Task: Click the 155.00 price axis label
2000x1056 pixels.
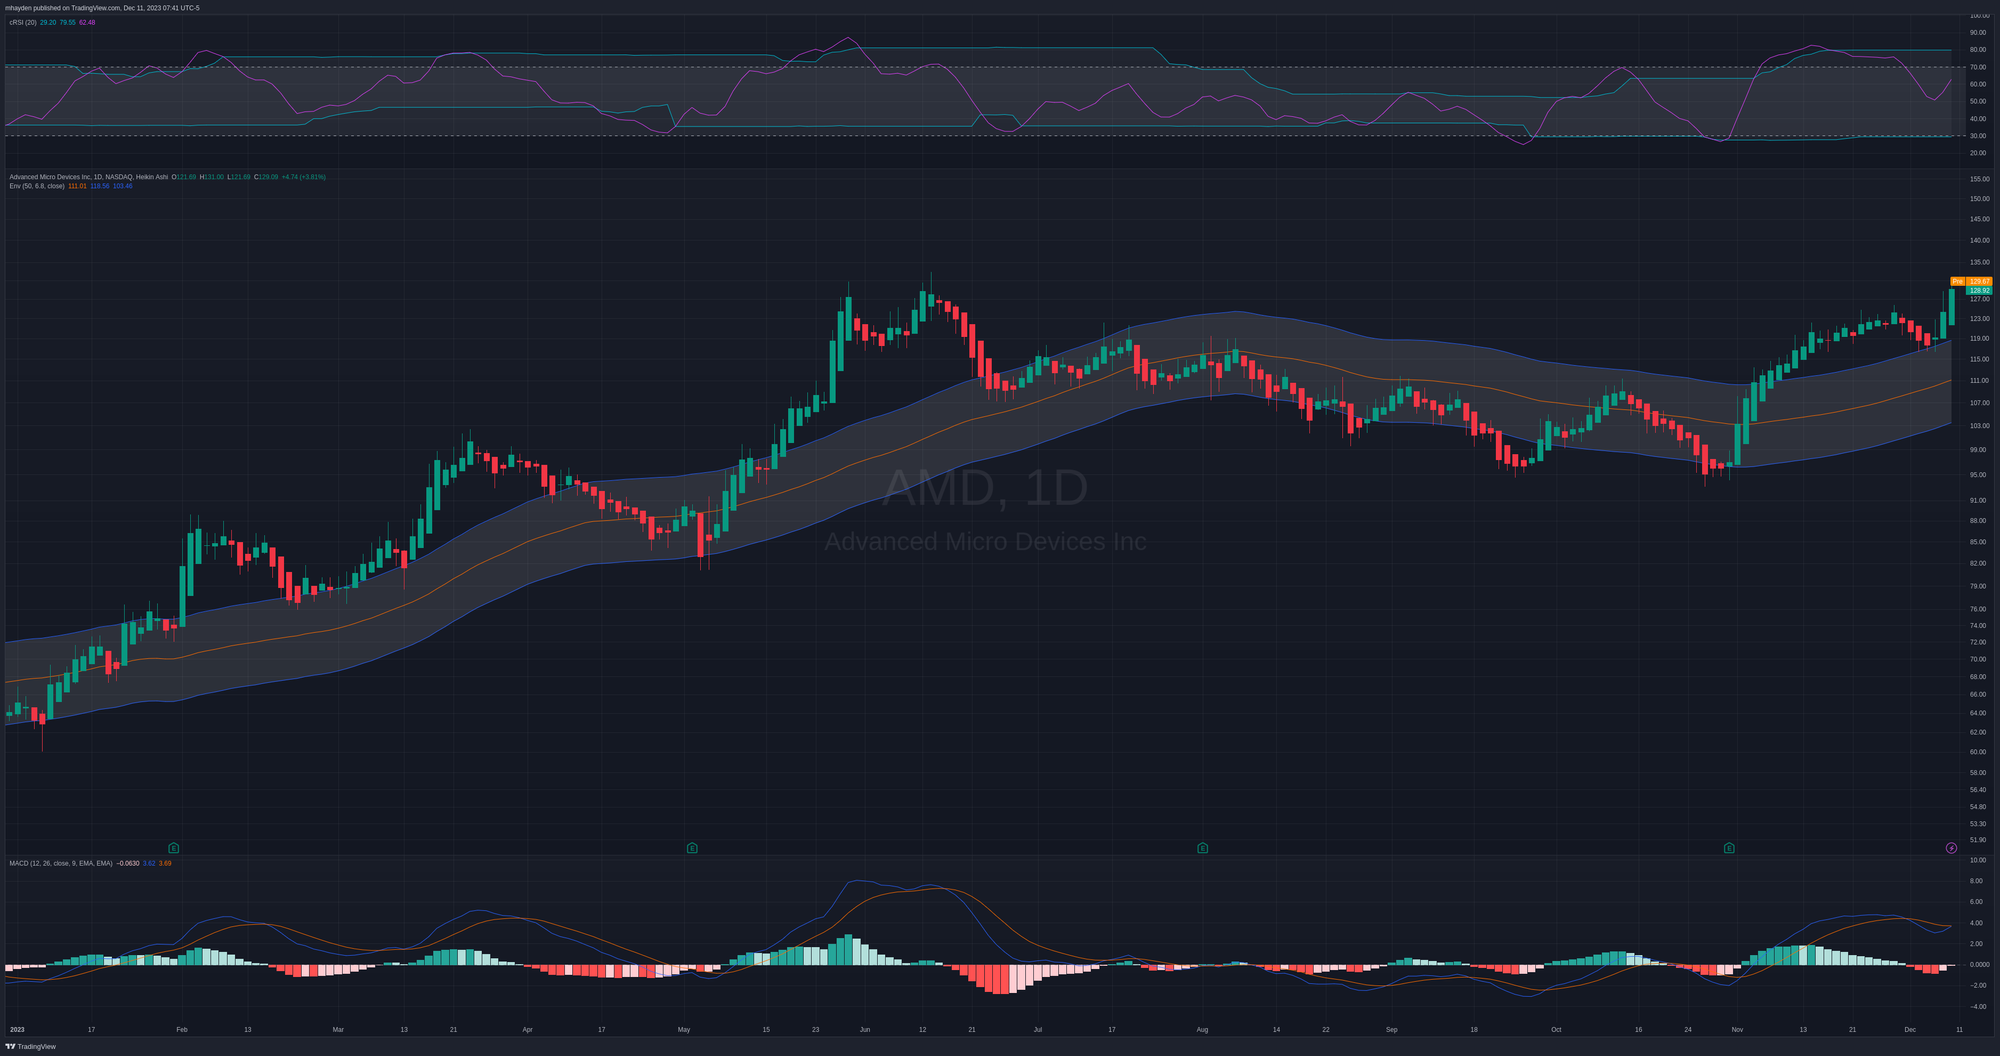Action: click(x=1979, y=179)
